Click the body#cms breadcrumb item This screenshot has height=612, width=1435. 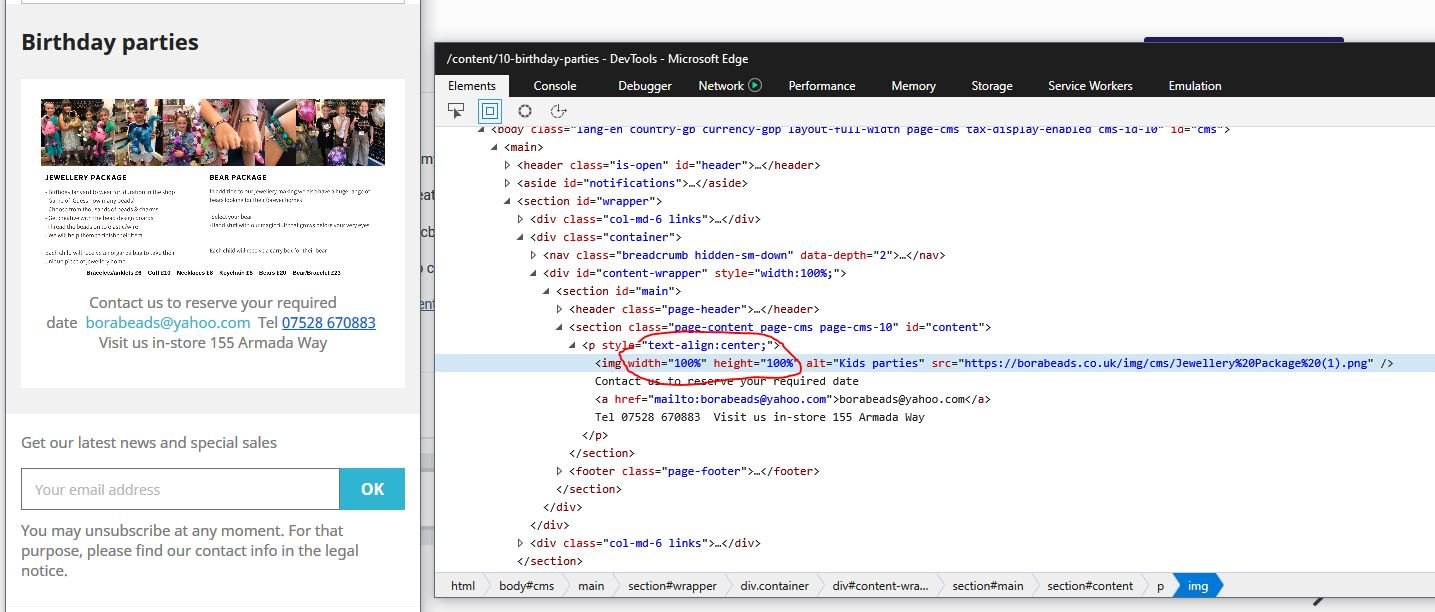pyautogui.click(x=526, y=586)
